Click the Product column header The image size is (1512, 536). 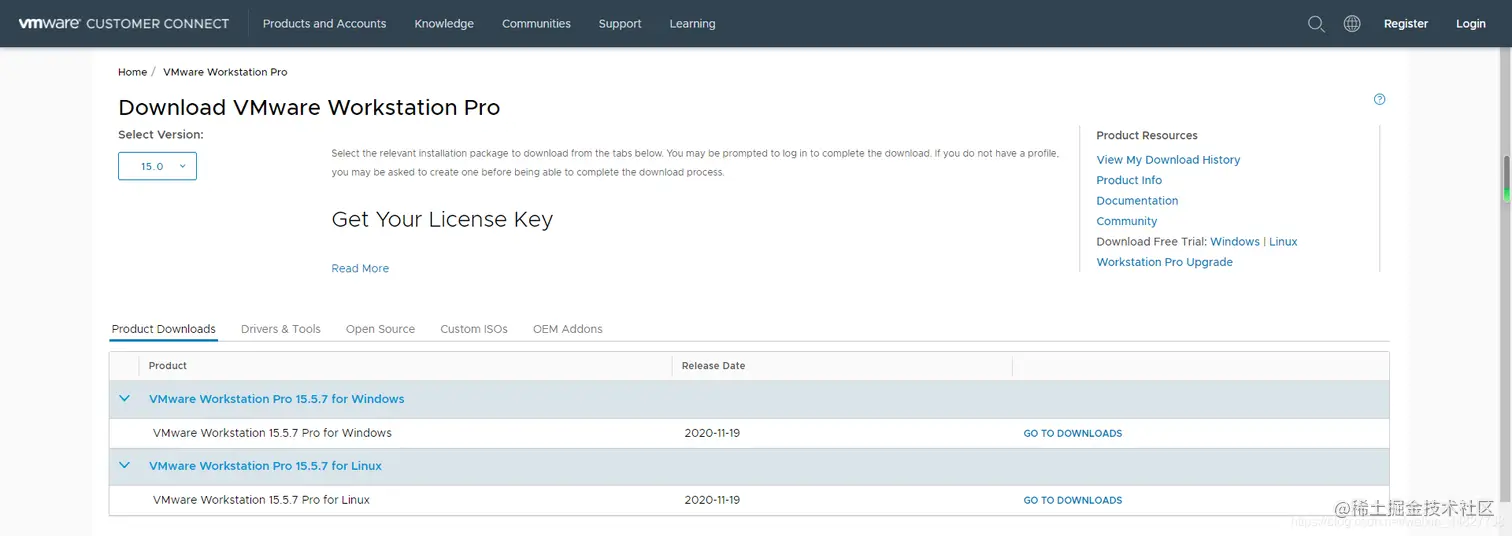(168, 366)
